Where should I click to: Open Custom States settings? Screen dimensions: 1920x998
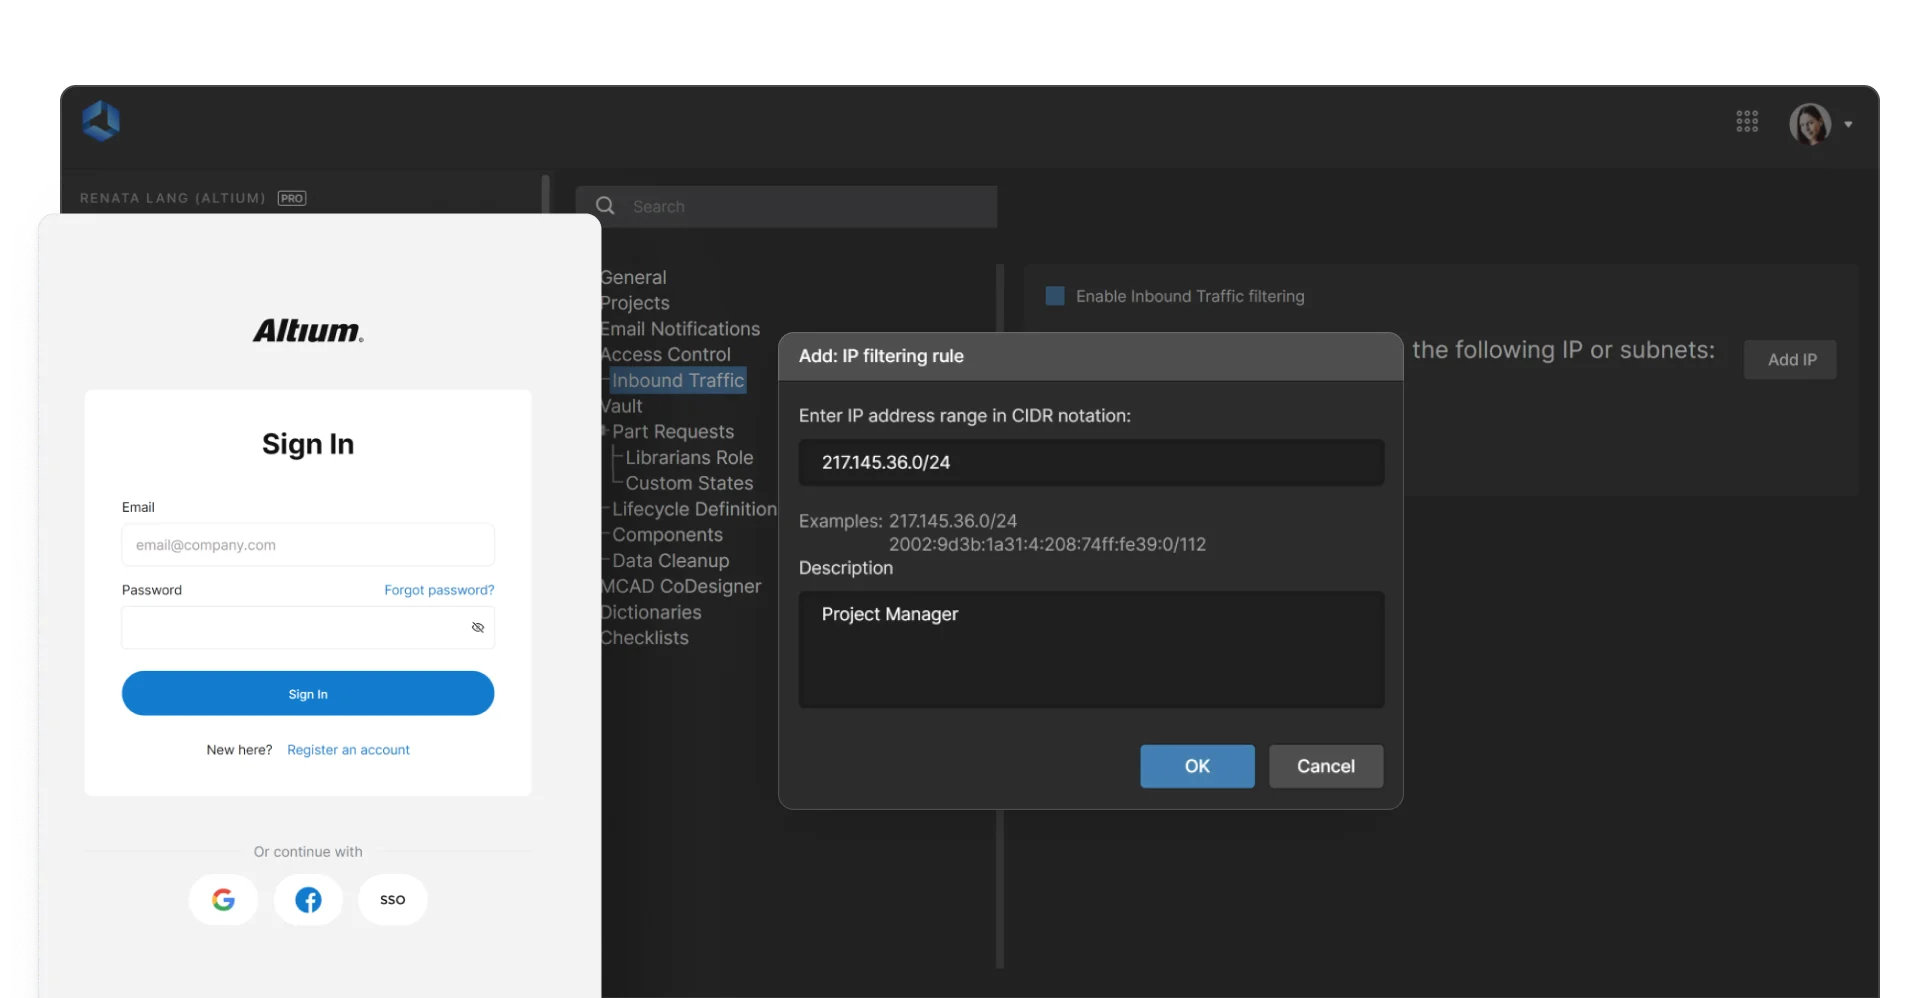pyautogui.click(x=689, y=483)
